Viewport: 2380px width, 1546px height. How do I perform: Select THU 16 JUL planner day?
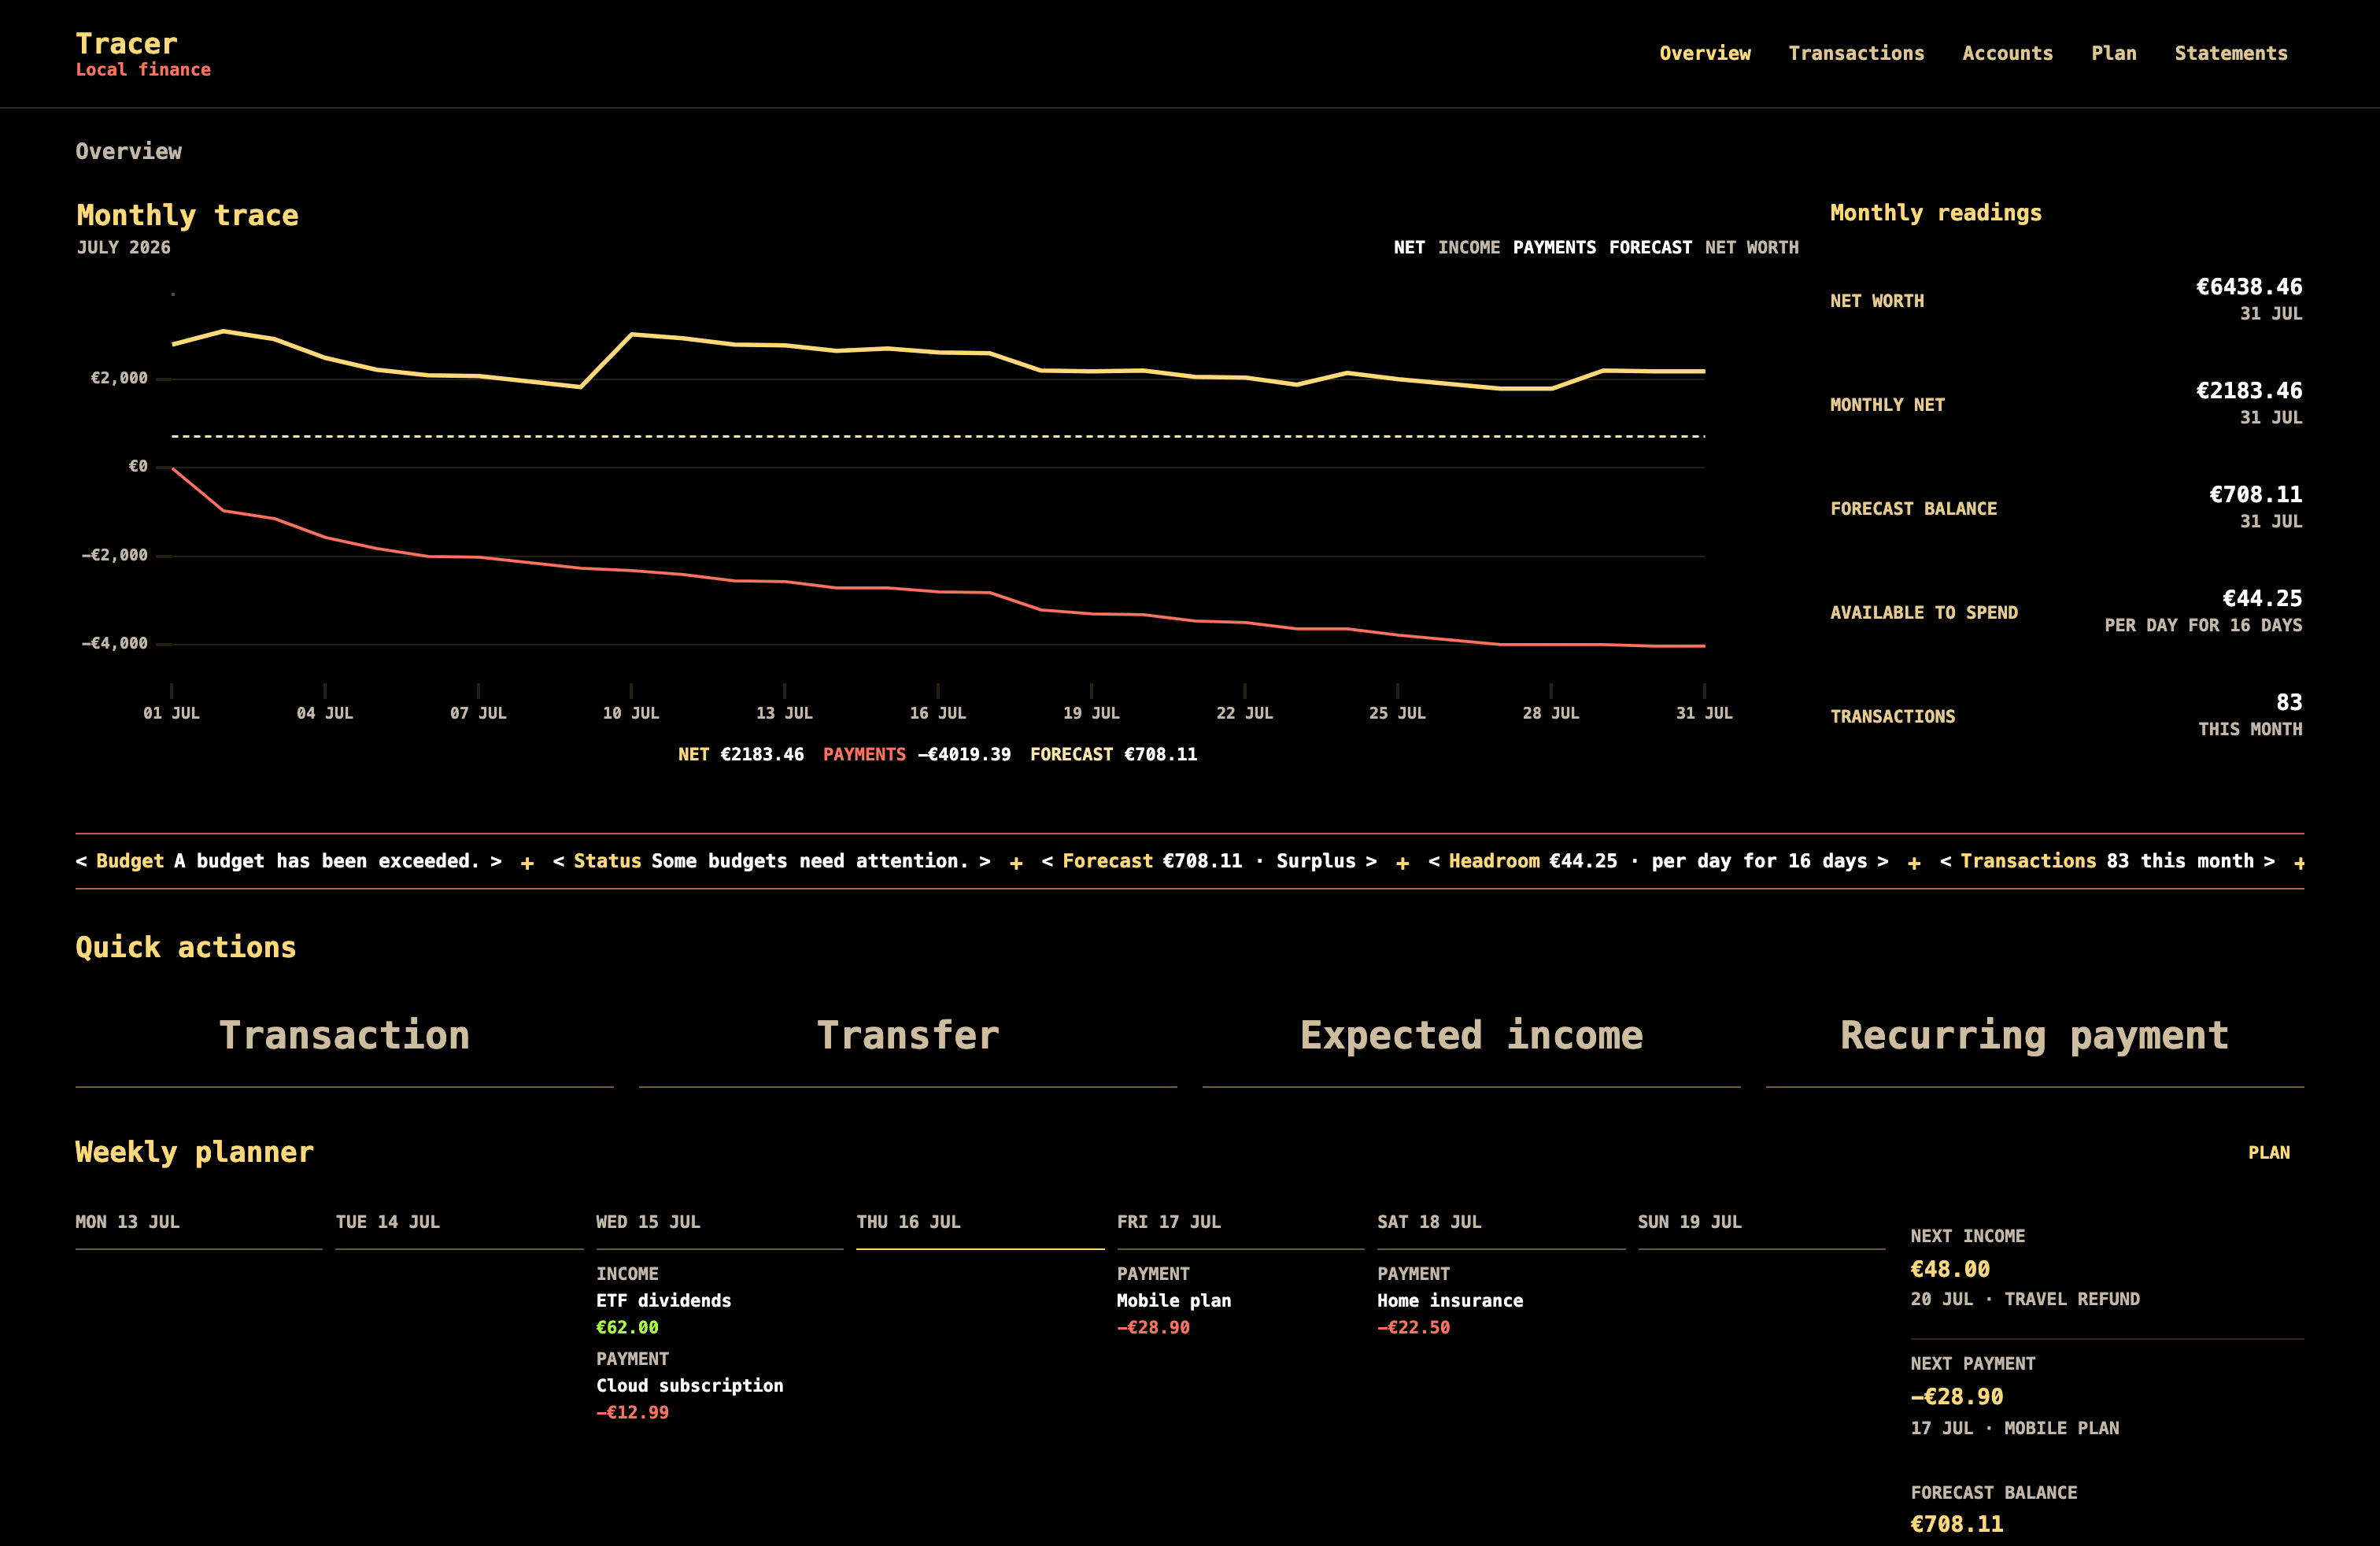(908, 1222)
